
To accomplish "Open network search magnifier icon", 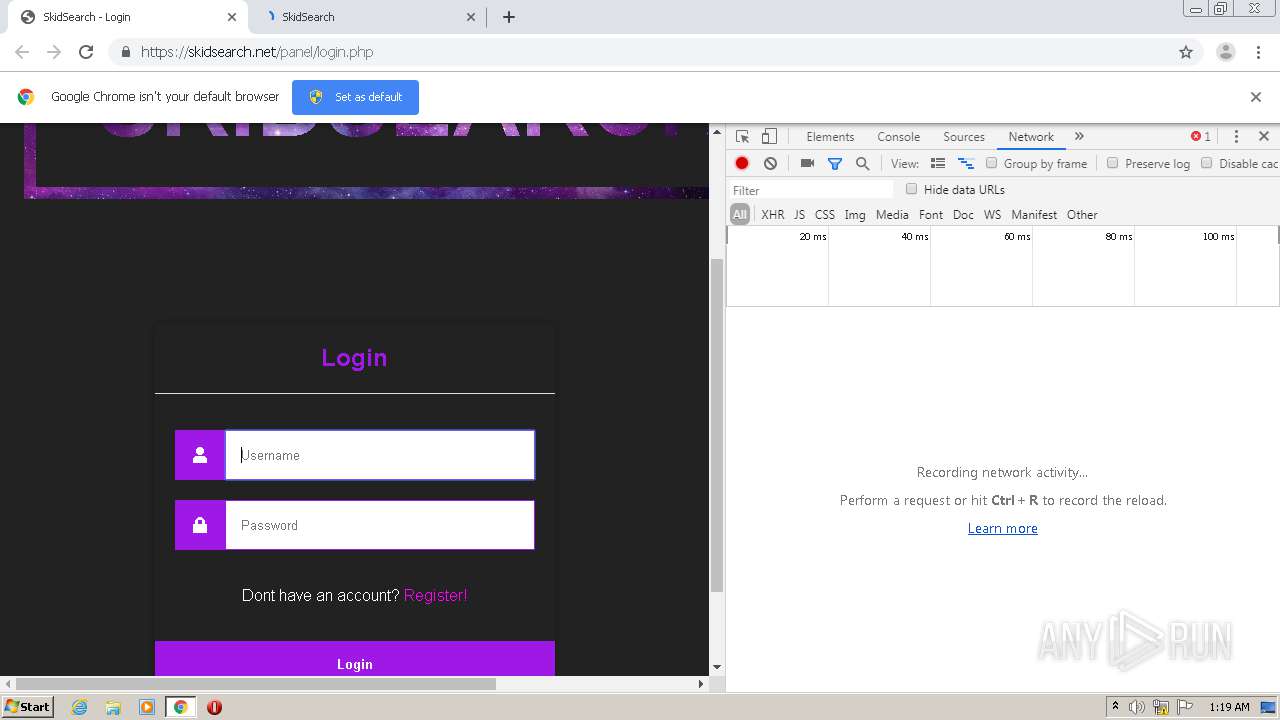I will [862, 163].
